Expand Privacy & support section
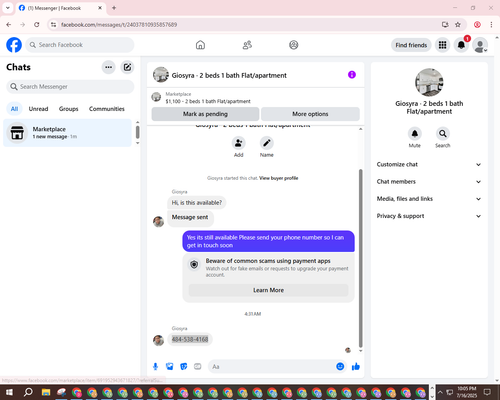 click(x=429, y=216)
